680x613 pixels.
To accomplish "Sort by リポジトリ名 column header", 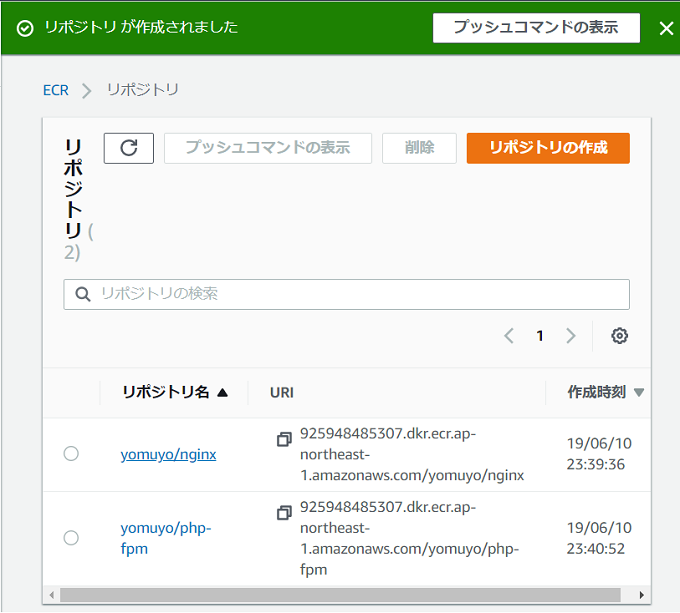I will click(175, 392).
